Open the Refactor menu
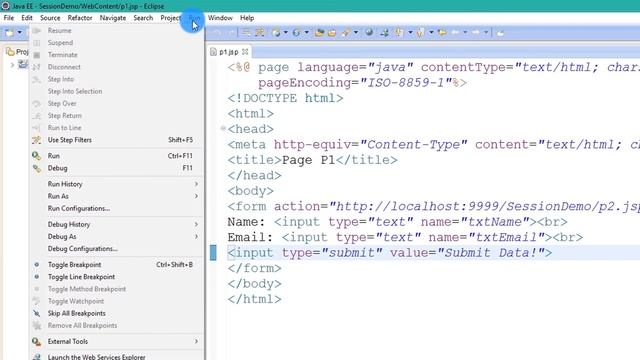The image size is (640, 360). pyautogui.click(x=80, y=18)
